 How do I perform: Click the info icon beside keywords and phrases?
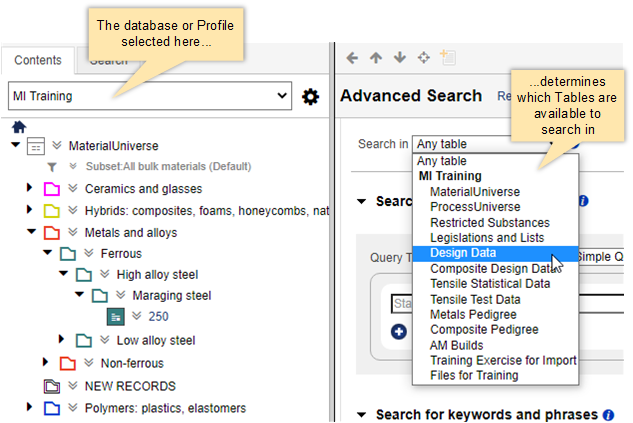pyautogui.click(x=607, y=414)
